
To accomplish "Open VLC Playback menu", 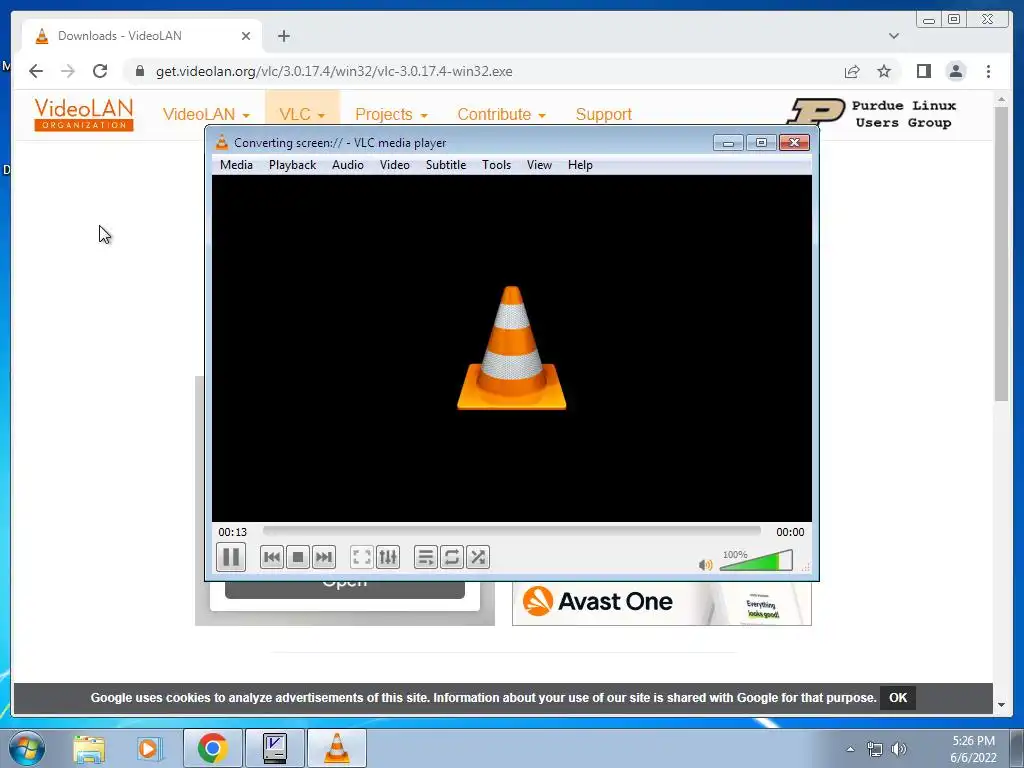I will point(293,165).
